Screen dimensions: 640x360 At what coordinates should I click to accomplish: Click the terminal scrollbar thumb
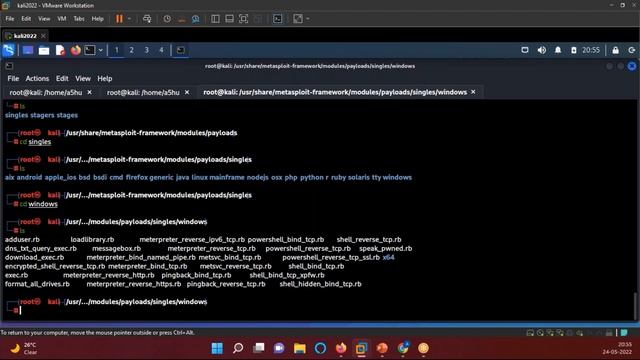[636, 306]
